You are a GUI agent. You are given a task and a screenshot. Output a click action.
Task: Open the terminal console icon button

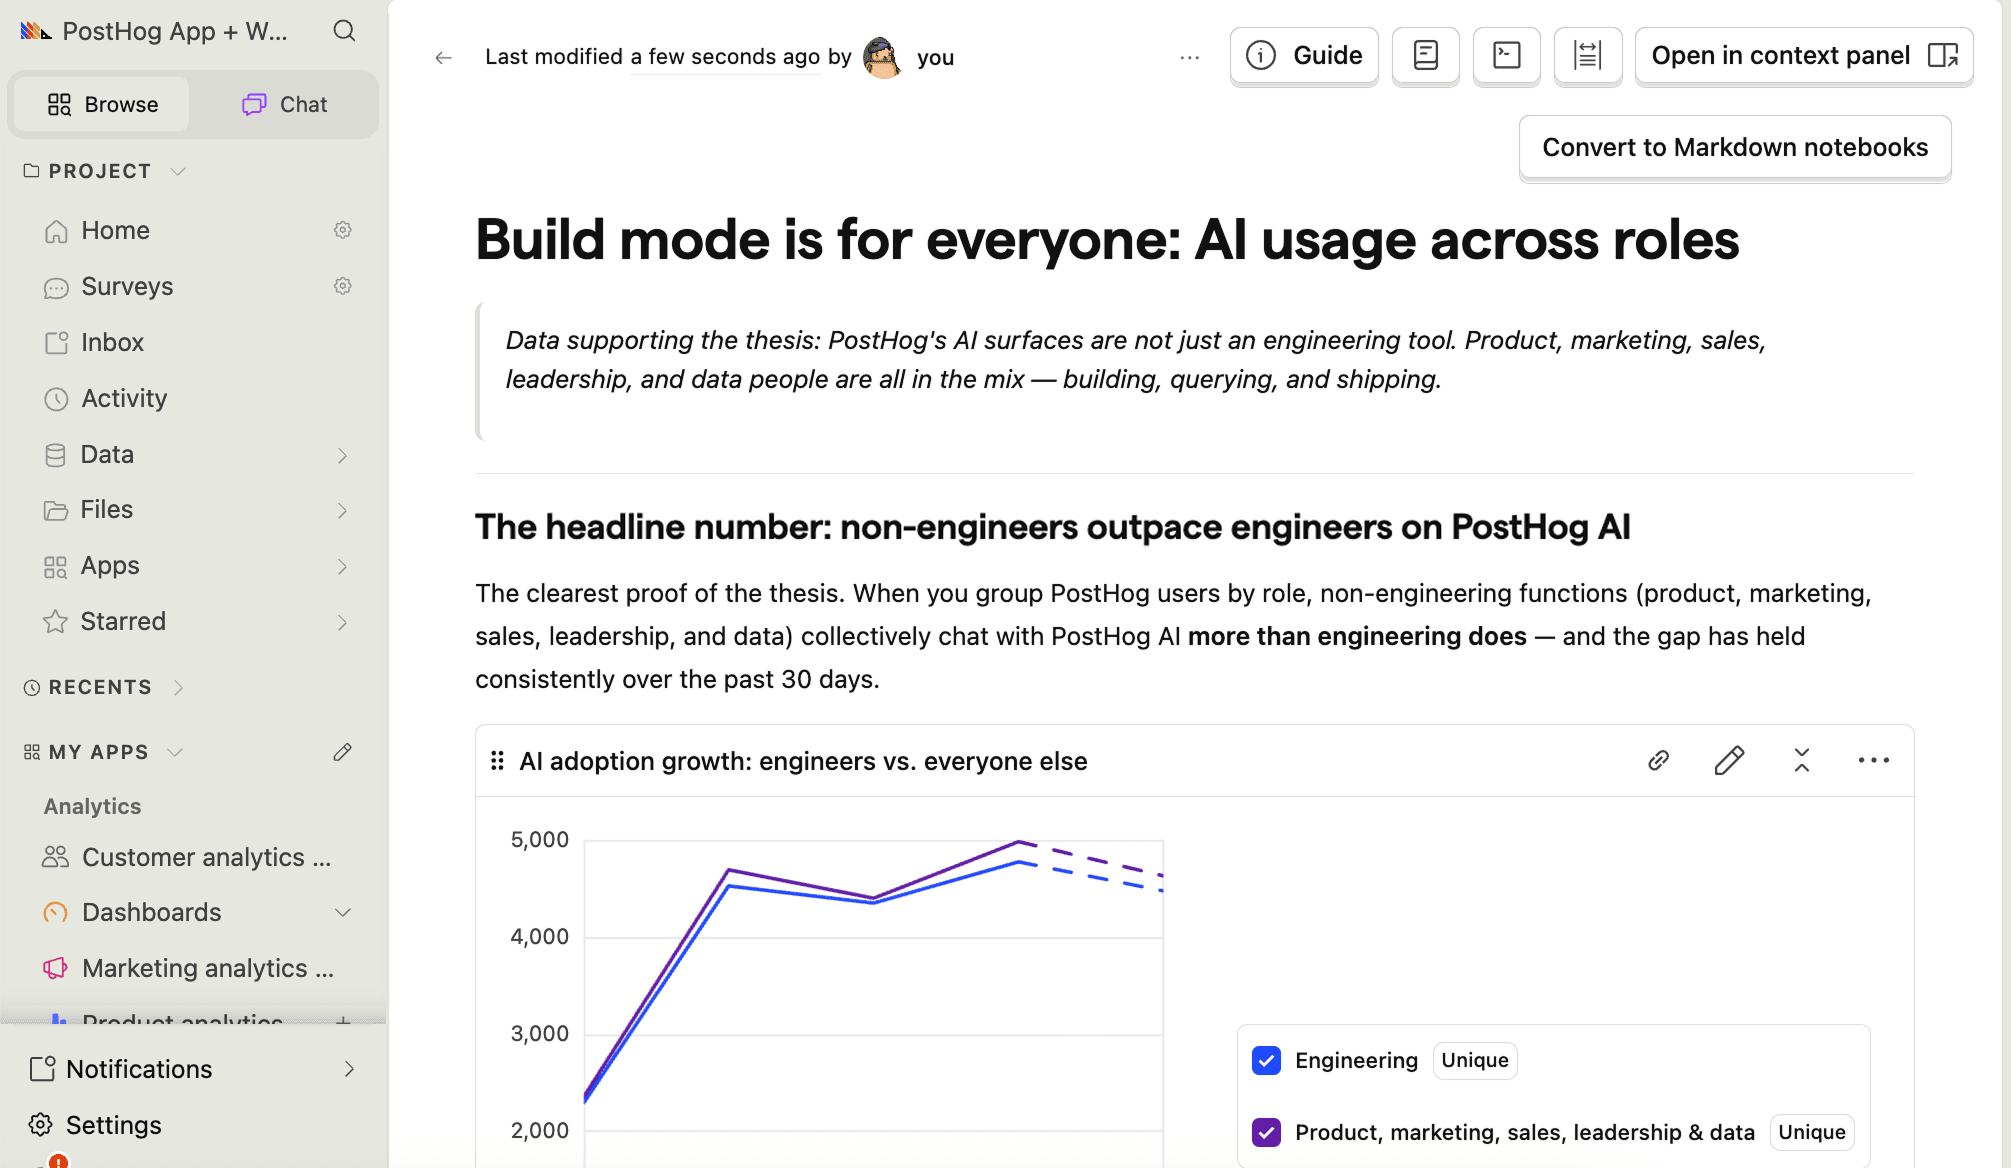(x=1506, y=56)
